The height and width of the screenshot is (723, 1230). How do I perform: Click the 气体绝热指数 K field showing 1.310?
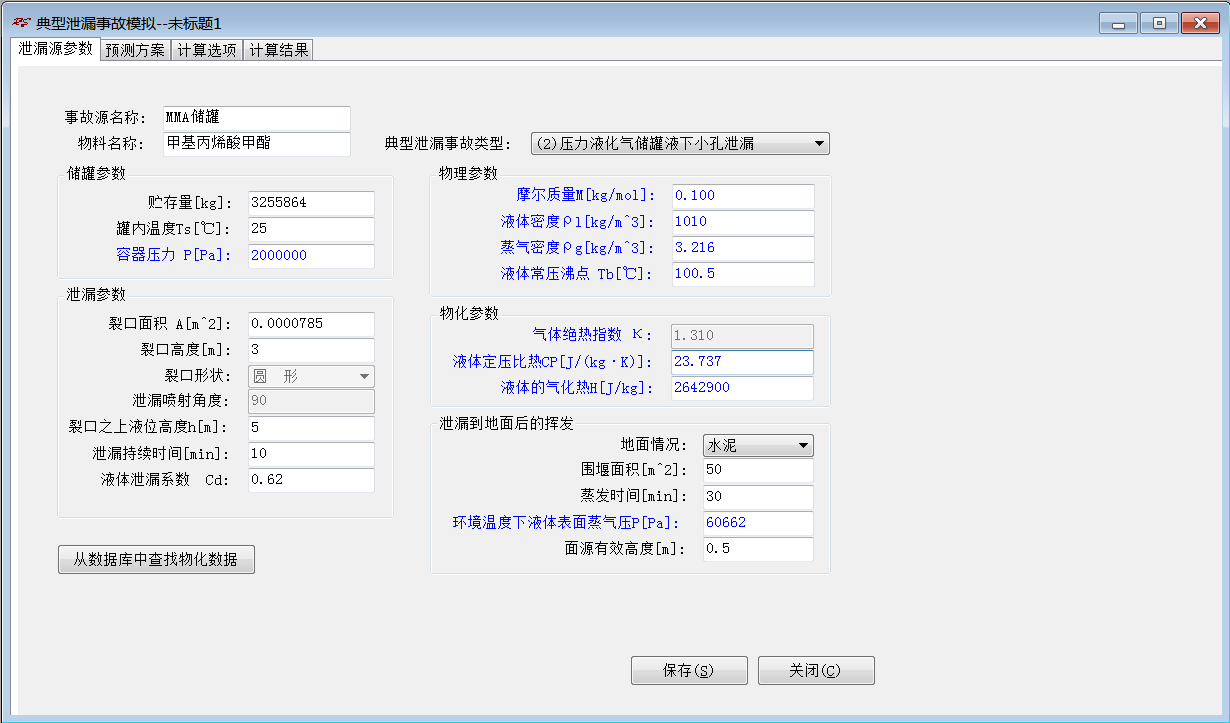point(743,336)
